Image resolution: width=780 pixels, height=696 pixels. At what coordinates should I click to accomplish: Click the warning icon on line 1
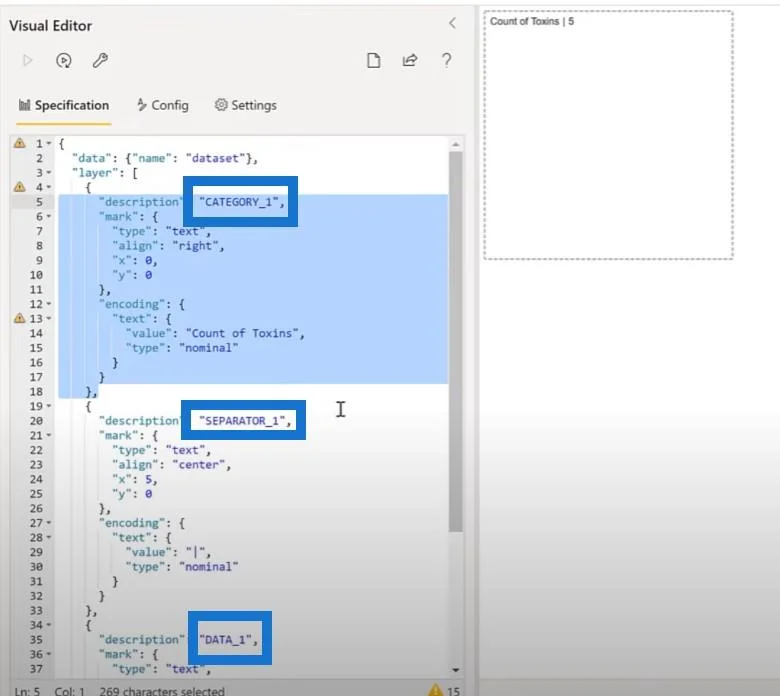click(19, 143)
